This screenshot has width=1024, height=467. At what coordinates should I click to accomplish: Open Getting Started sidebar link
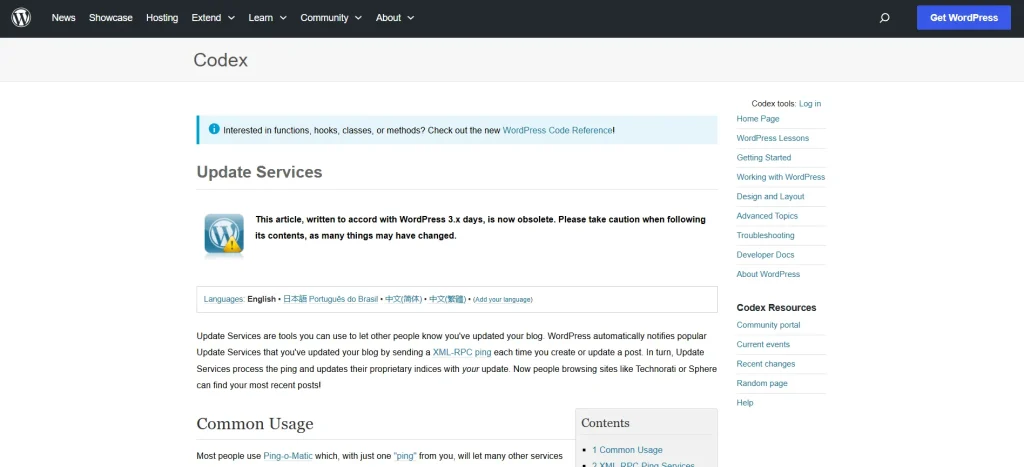pyautogui.click(x=763, y=158)
